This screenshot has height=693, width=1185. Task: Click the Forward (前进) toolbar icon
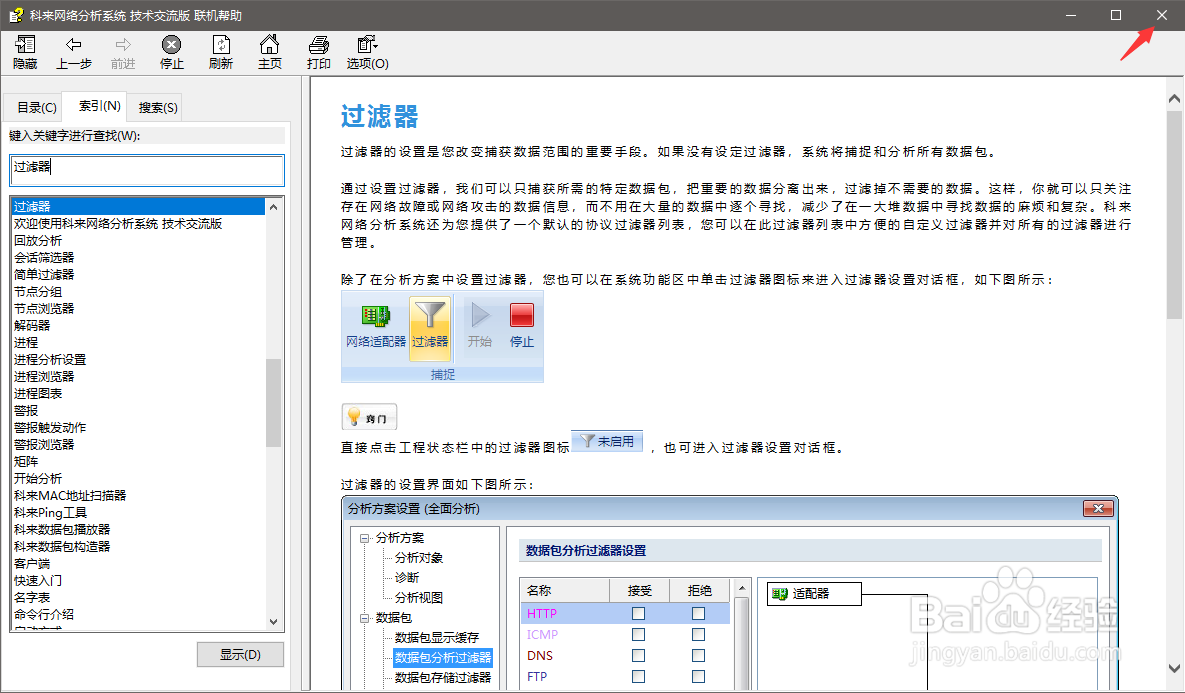click(122, 45)
